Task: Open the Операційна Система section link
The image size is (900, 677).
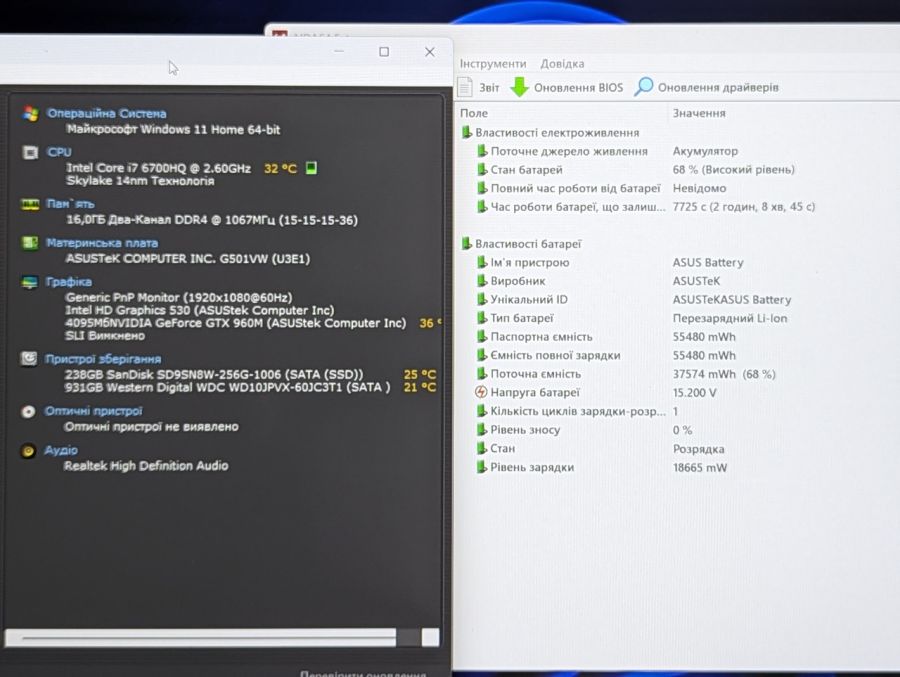Action: 107,114
